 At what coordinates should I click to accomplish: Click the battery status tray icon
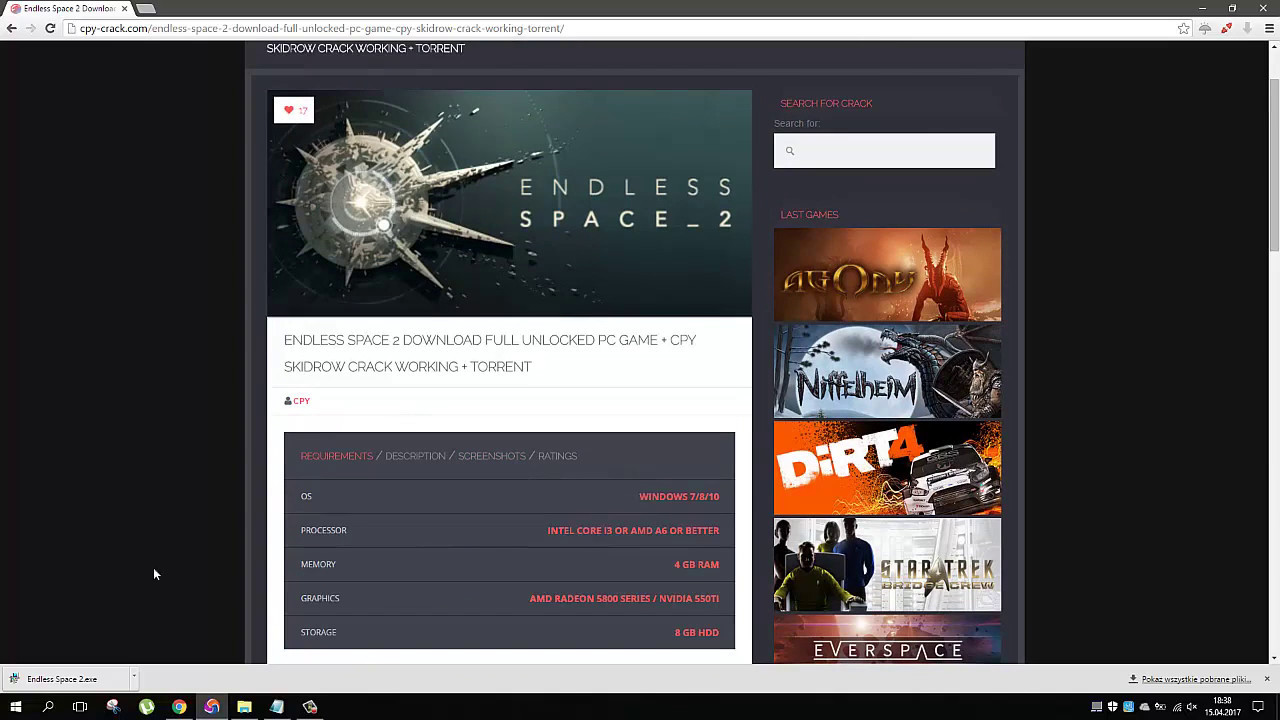(1160, 707)
